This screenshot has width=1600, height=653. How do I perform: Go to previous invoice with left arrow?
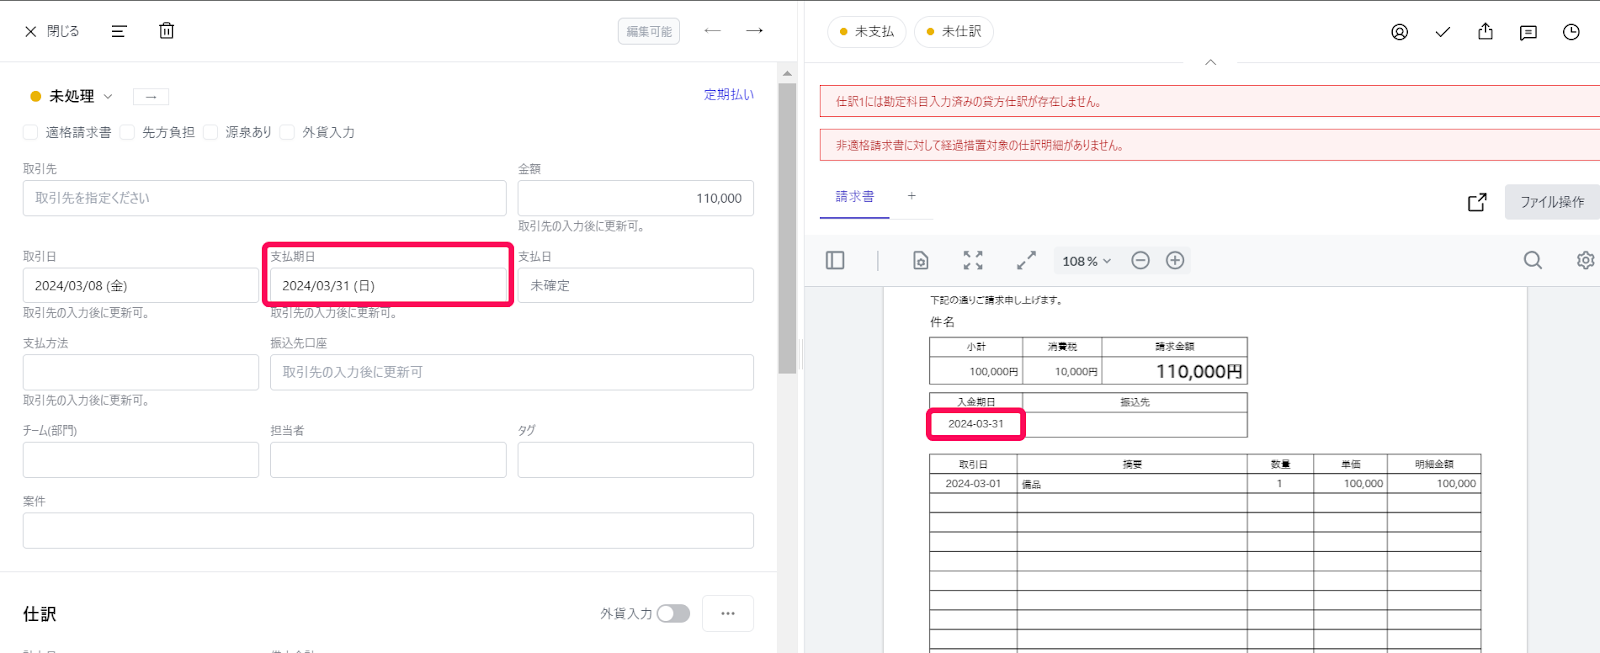(712, 31)
